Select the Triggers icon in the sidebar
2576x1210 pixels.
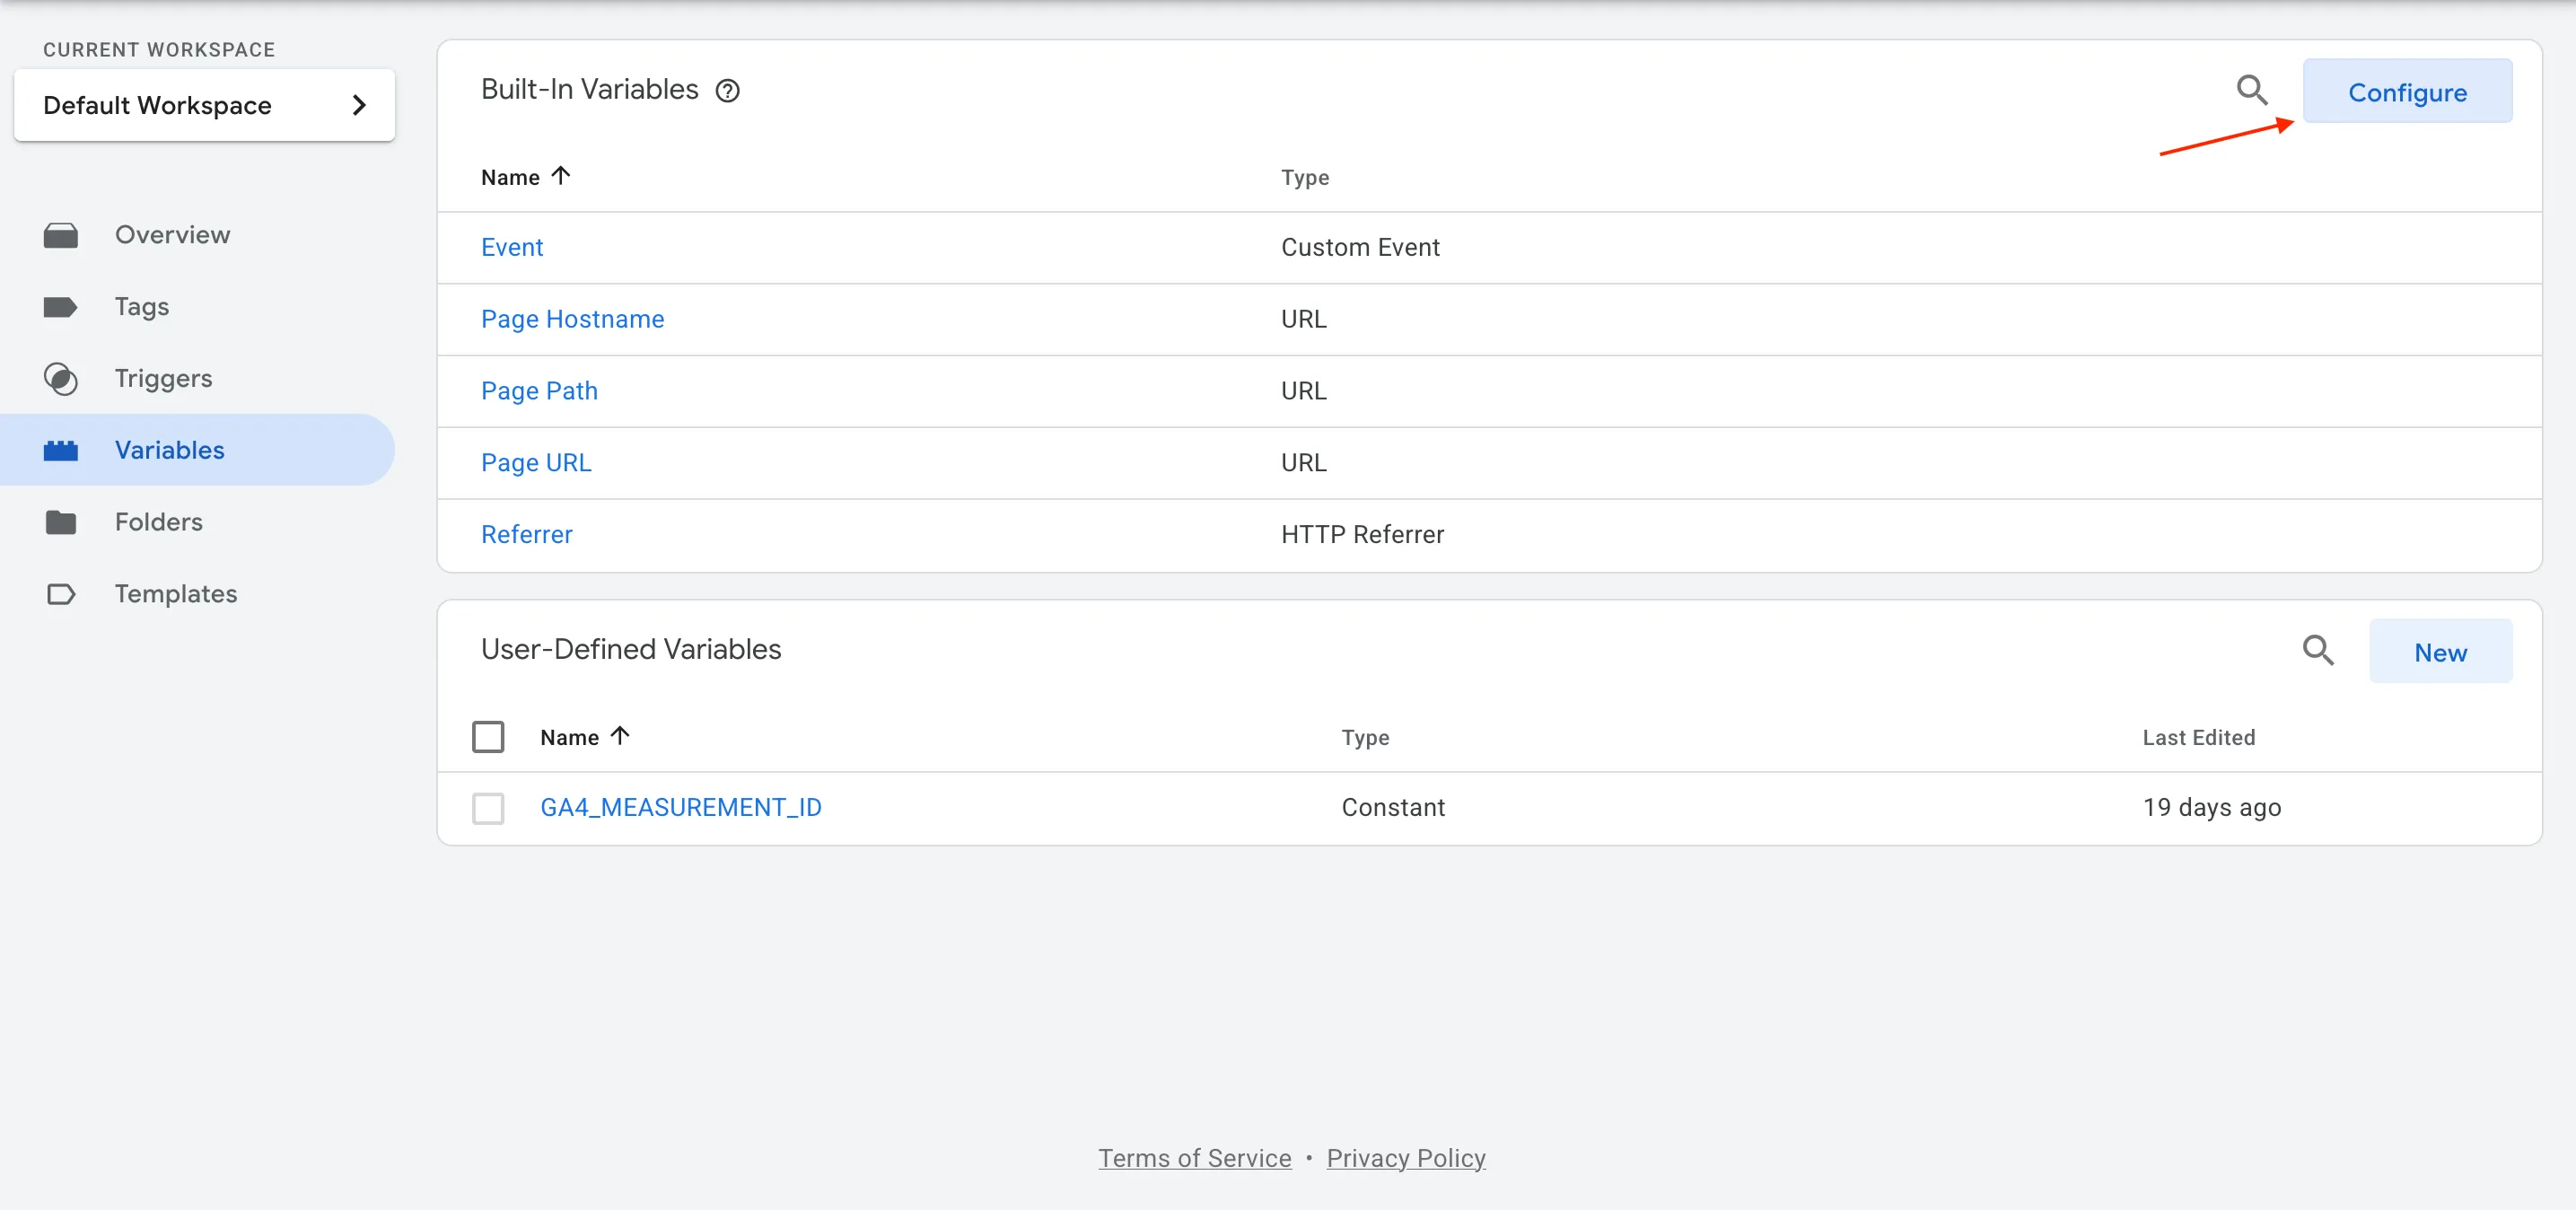[61, 378]
